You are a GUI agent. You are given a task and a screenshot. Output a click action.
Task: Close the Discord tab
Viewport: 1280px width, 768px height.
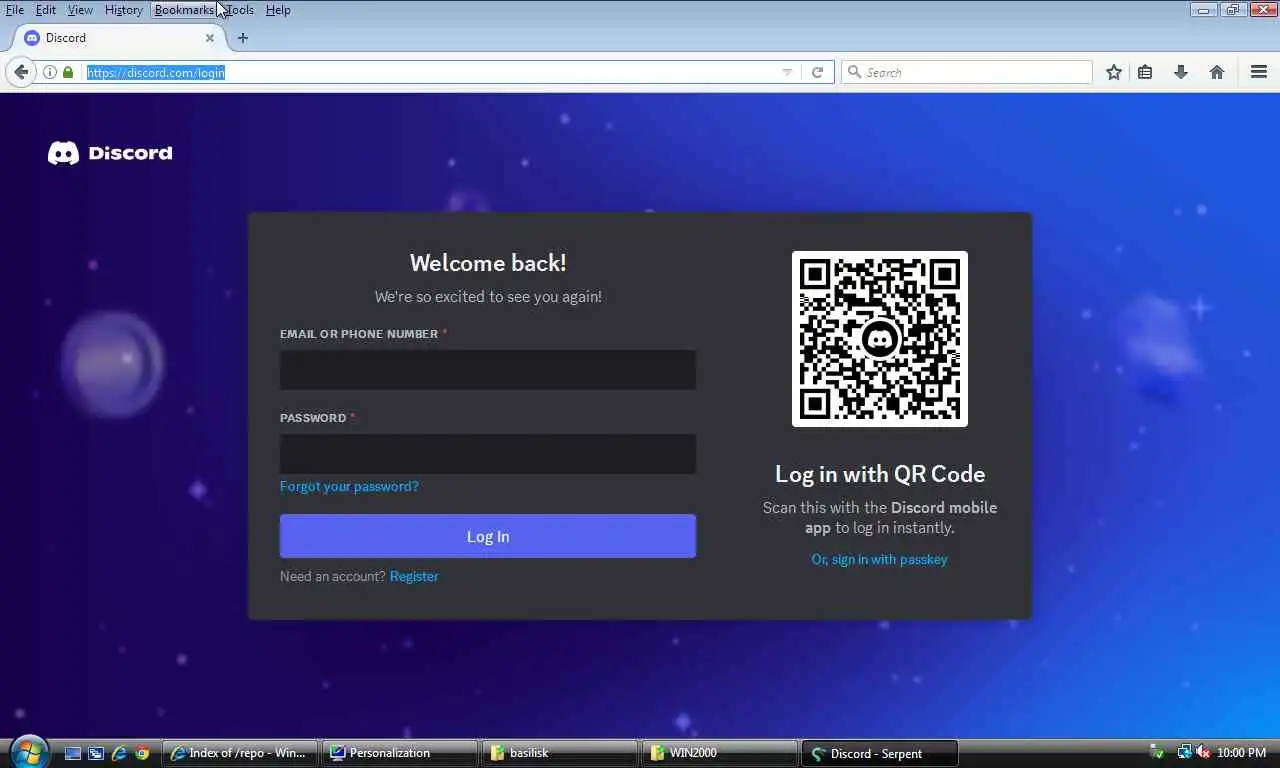[x=210, y=38]
